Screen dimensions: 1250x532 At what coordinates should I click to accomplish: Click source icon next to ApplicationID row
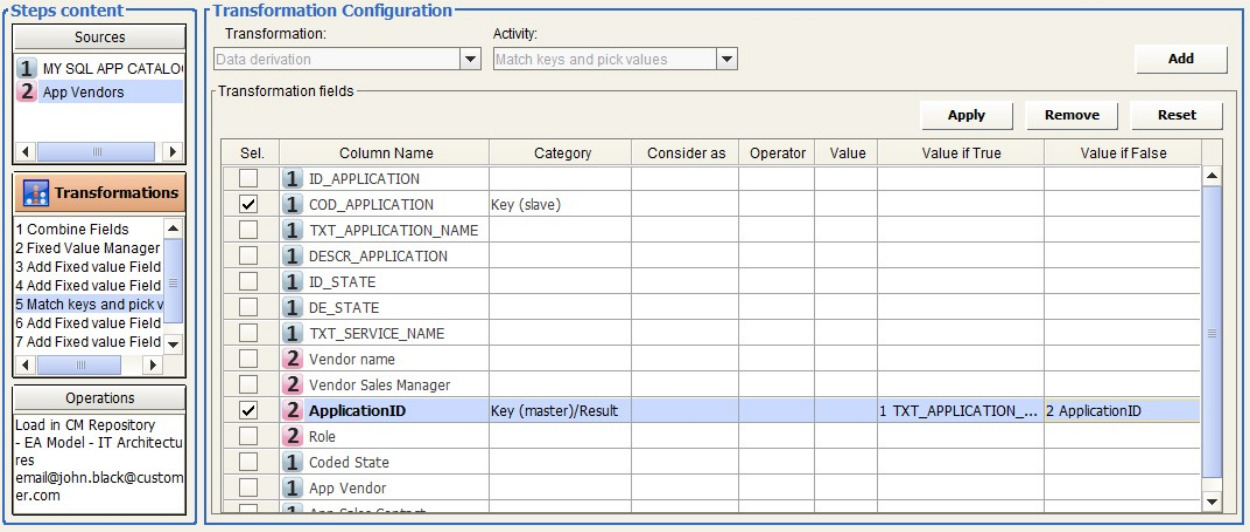(x=292, y=411)
